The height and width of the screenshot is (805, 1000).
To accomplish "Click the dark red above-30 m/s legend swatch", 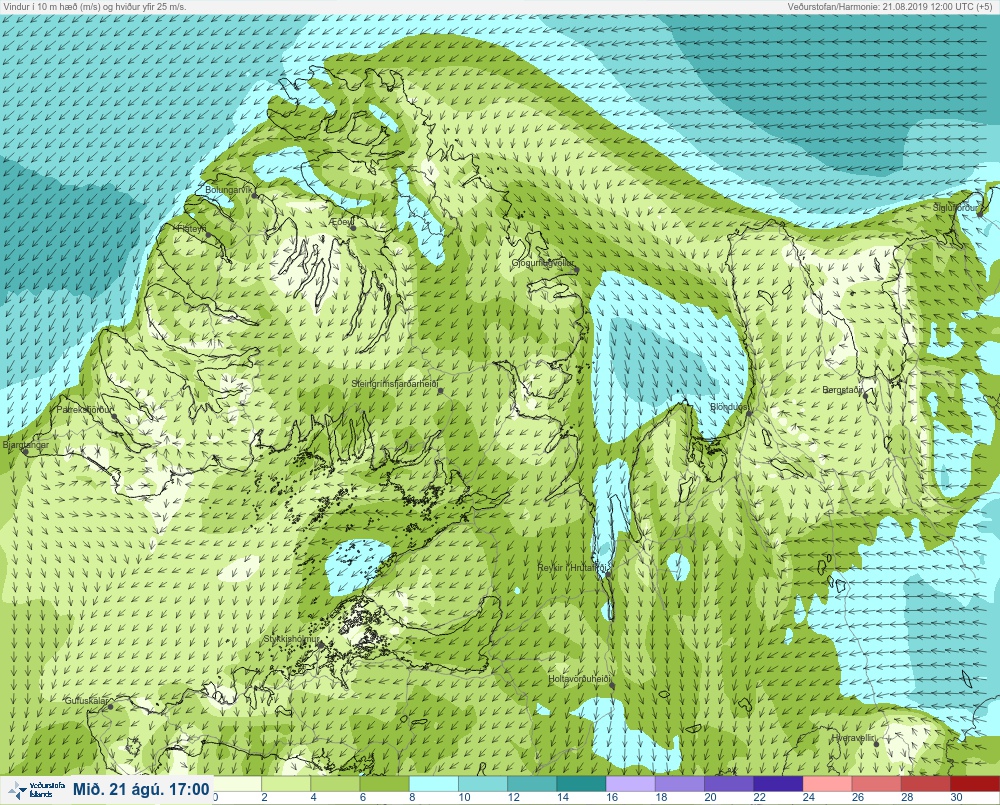I will [974, 783].
